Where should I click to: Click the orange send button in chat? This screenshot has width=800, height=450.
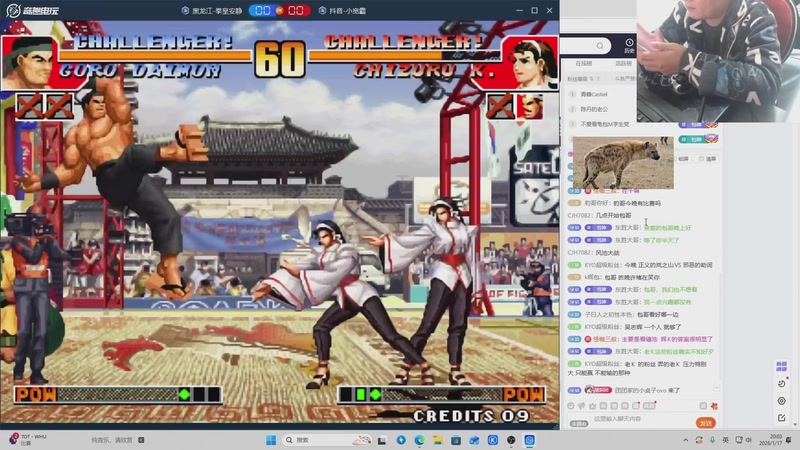(x=706, y=423)
